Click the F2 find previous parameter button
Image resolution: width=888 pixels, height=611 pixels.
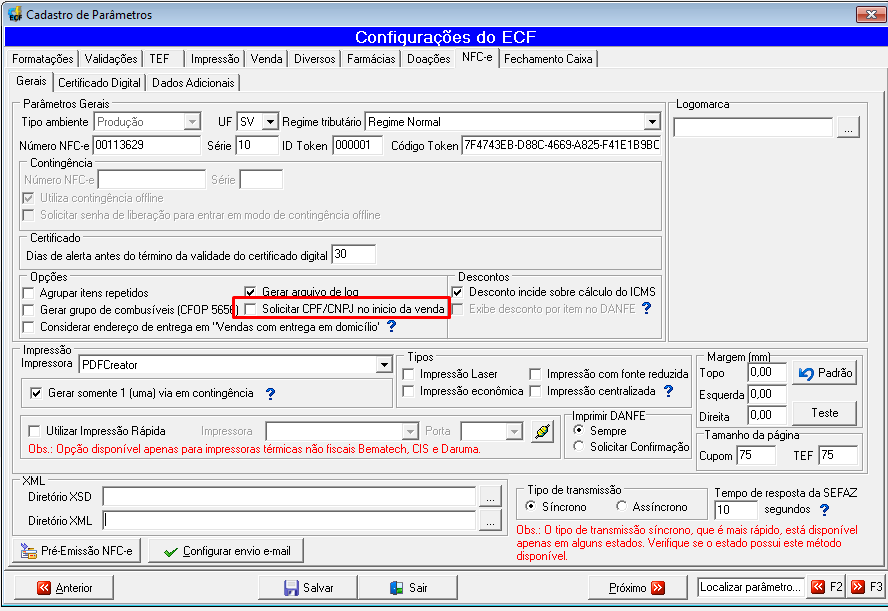point(826,587)
